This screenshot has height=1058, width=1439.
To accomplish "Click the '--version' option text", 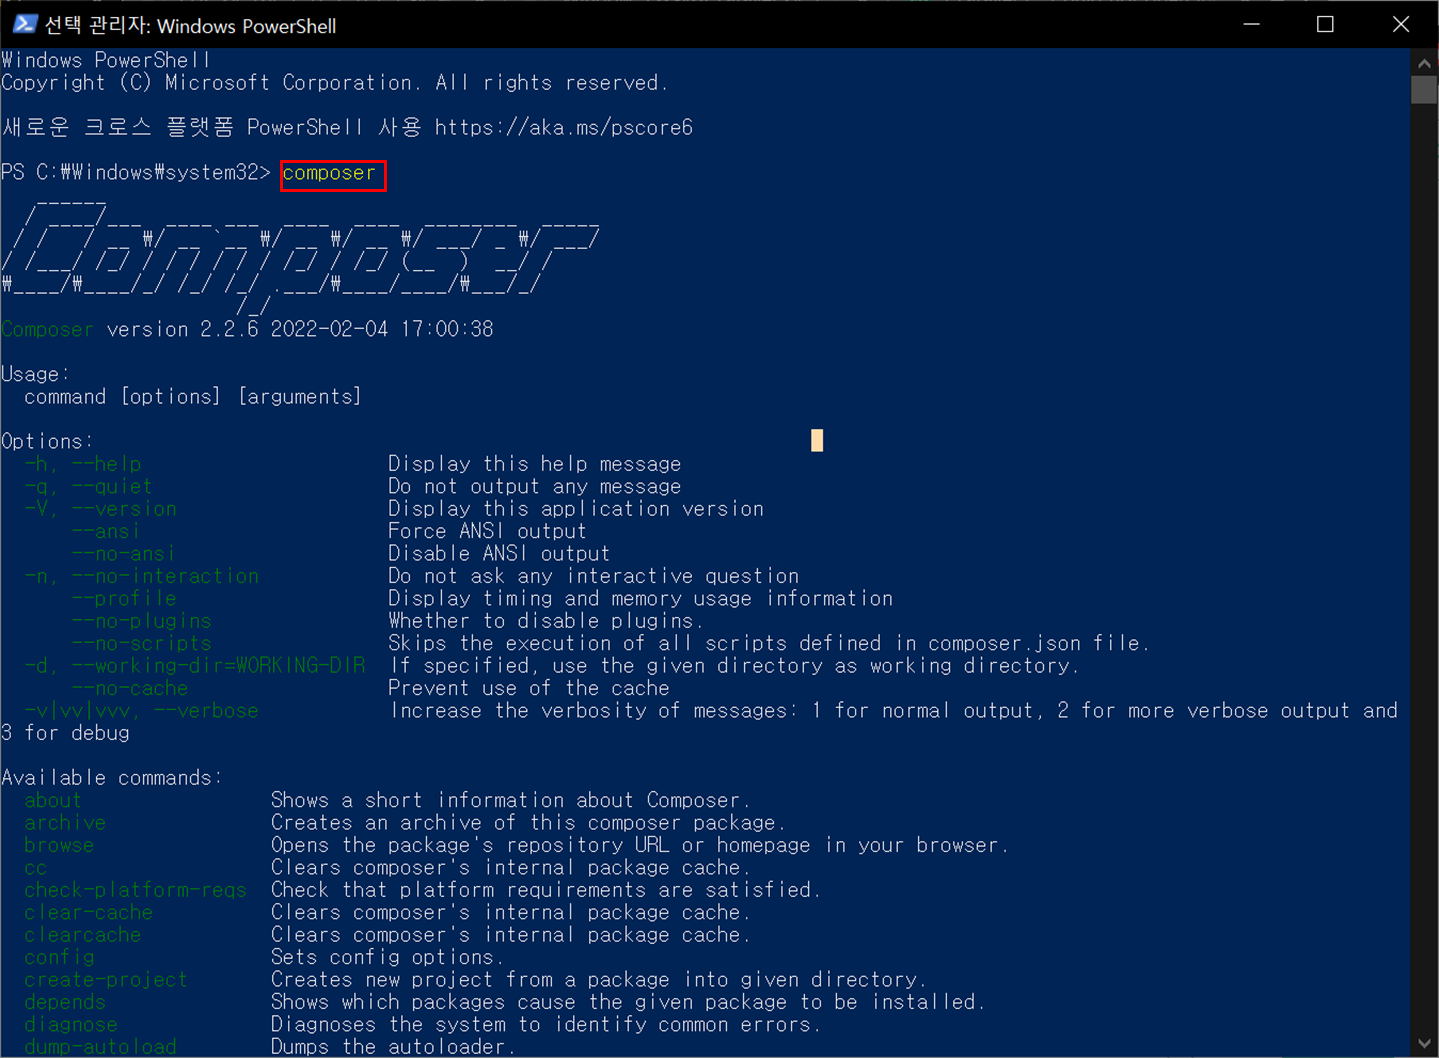I will [124, 508].
